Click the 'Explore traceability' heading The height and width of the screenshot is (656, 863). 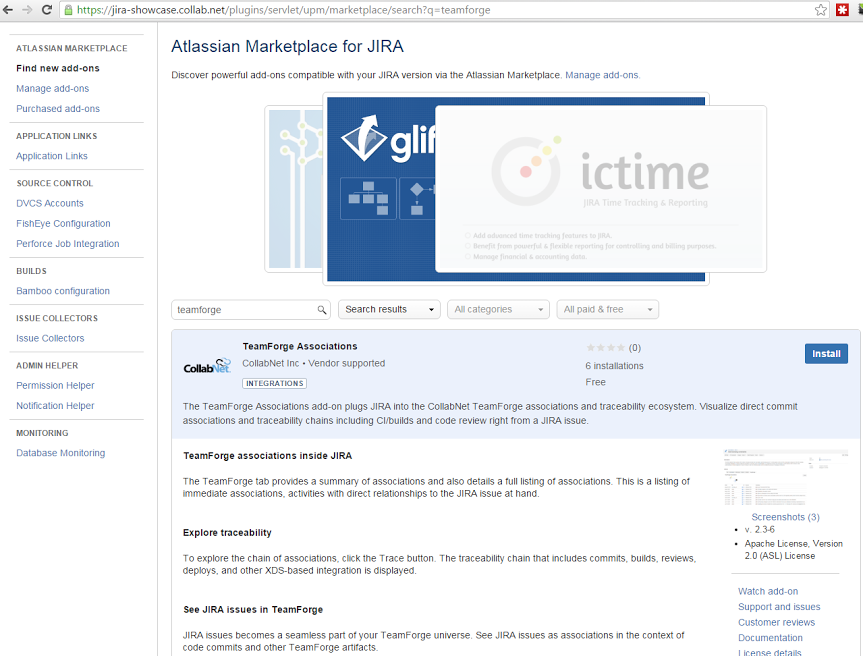pos(227,533)
